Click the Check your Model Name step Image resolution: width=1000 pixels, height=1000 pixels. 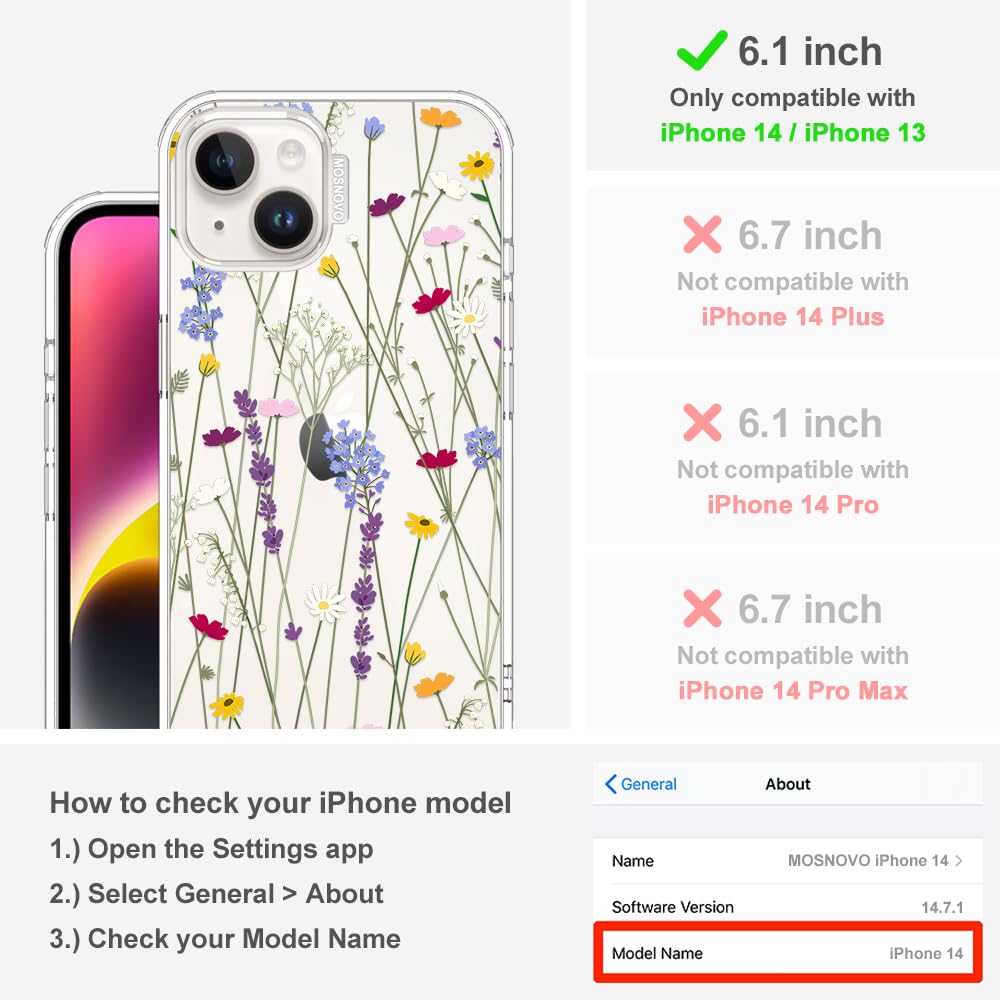[x=225, y=939]
